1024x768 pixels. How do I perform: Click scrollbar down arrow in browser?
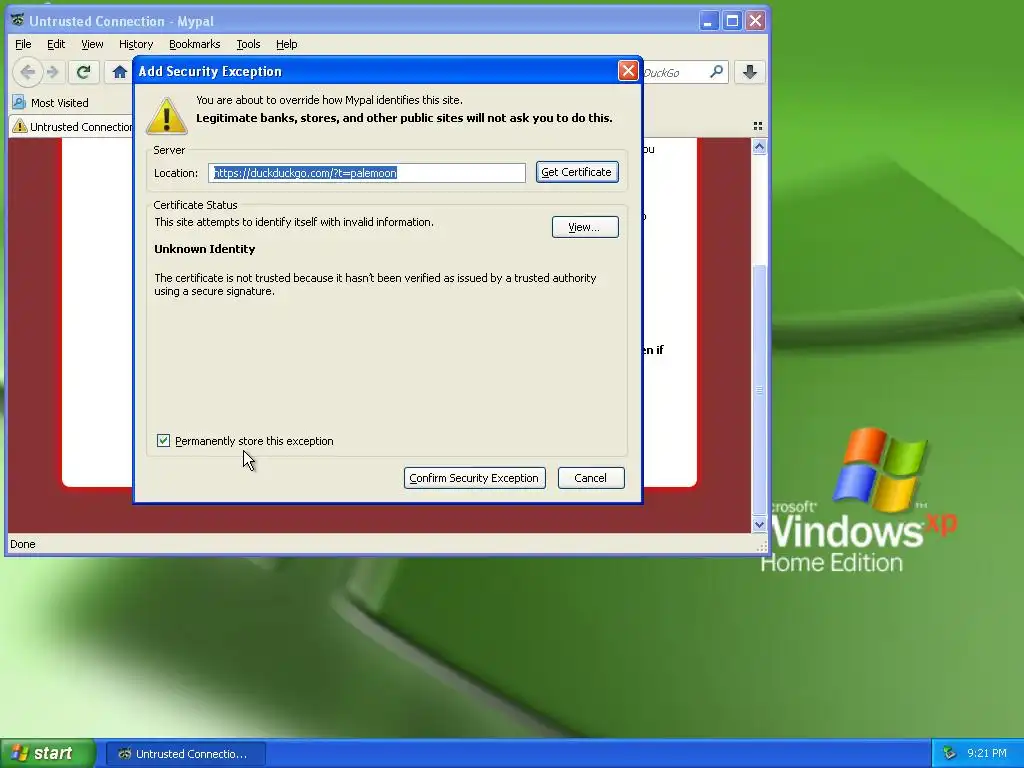pyautogui.click(x=759, y=524)
